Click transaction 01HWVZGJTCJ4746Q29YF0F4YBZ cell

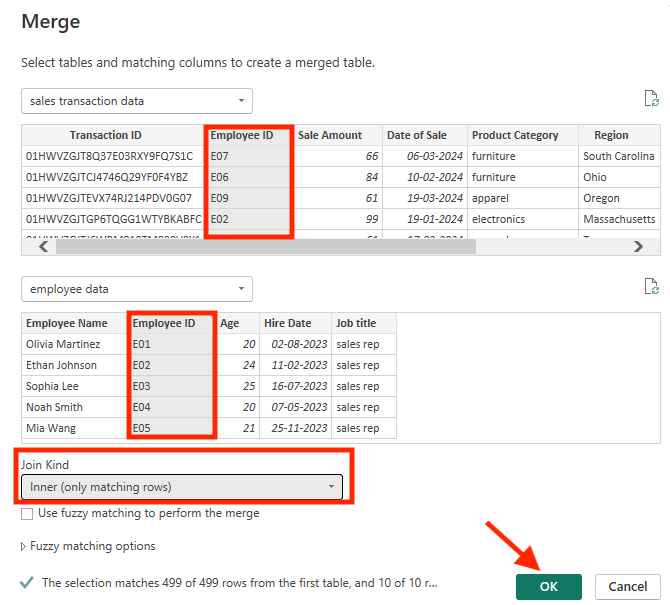[113, 177]
